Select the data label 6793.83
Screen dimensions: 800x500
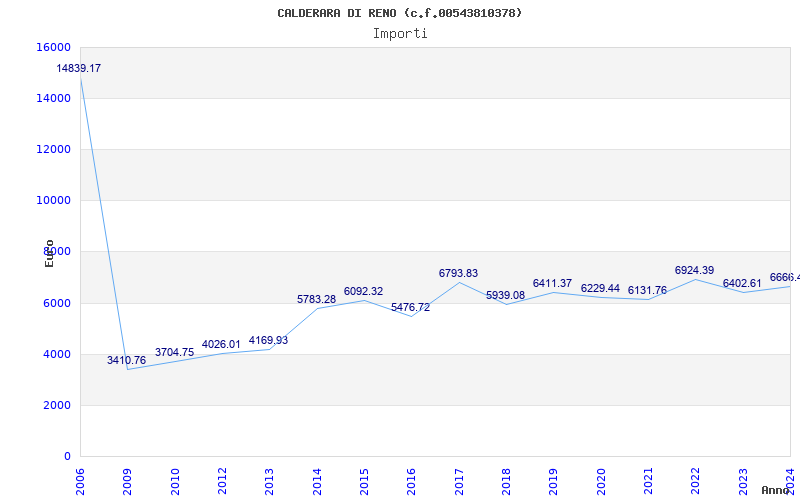click(458, 273)
